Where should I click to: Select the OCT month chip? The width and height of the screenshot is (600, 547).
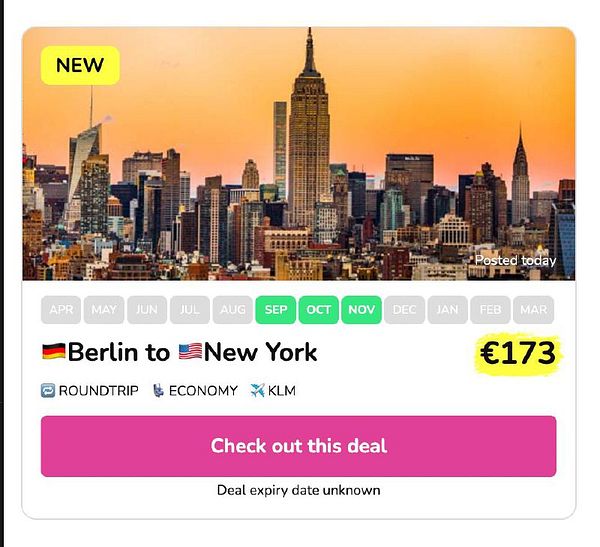click(318, 310)
